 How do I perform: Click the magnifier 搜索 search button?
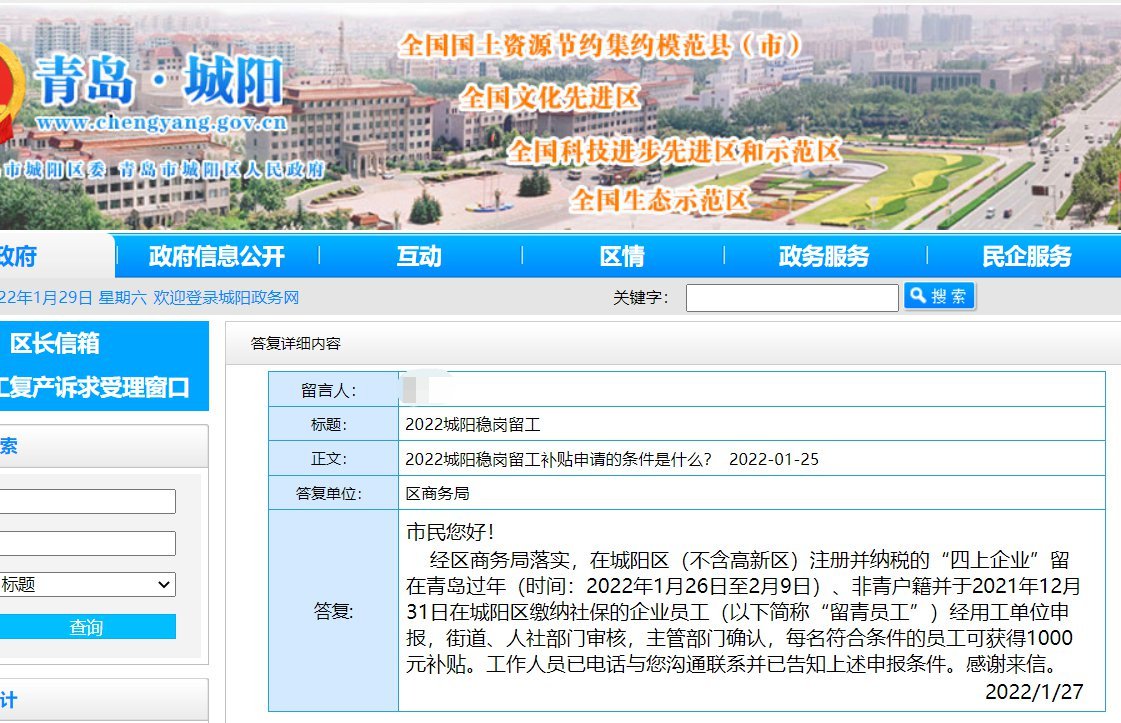pyautogui.click(x=939, y=297)
